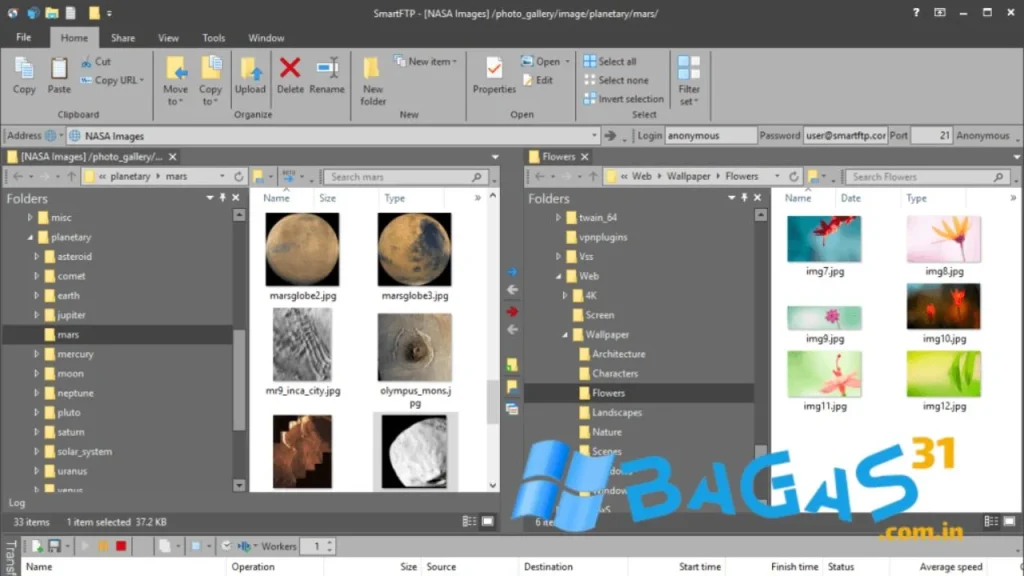Expand the jupiter folder in the tree
Viewport: 1024px width, 576px height.
point(37,315)
